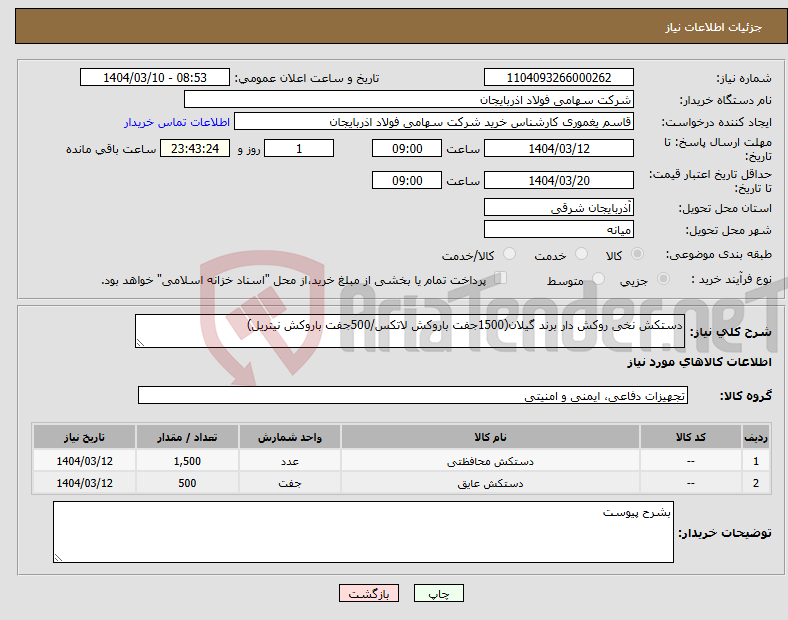Screen dimensions: 788x620
Task: Click the quantity cell 1,500
Action: (187, 461)
